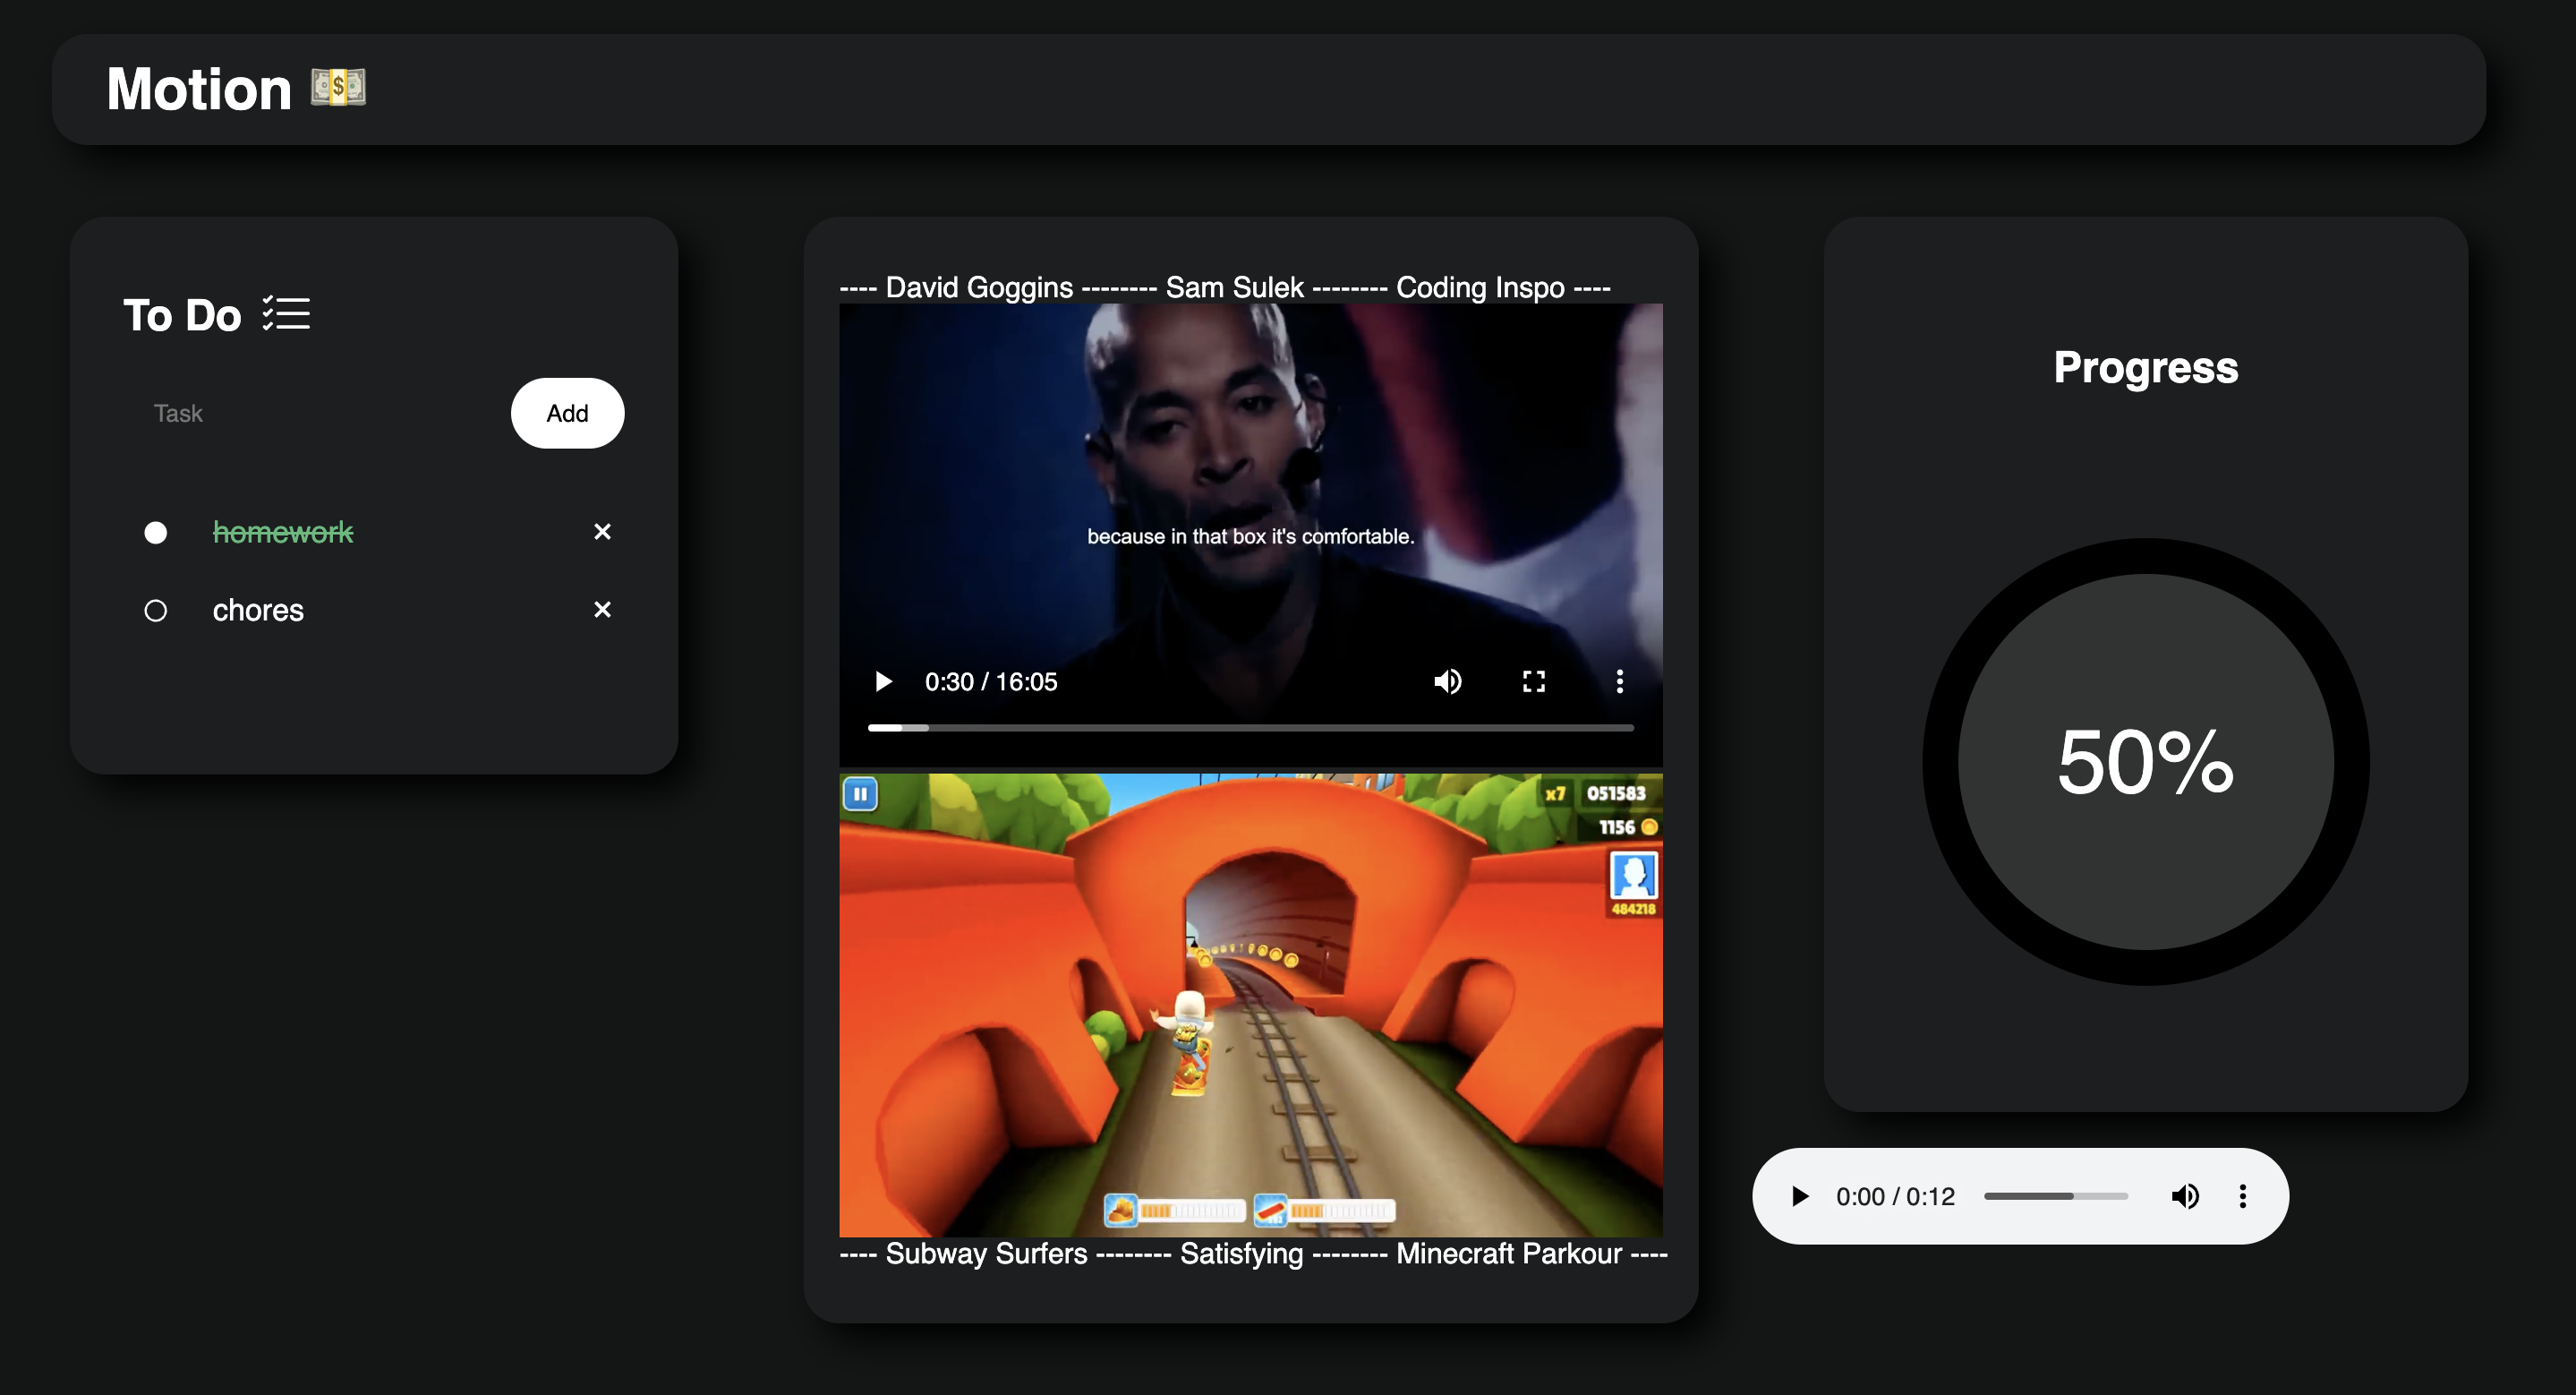This screenshot has width=2576, height=1395.
Task: Remove the chores task
Action: point(602,610)
